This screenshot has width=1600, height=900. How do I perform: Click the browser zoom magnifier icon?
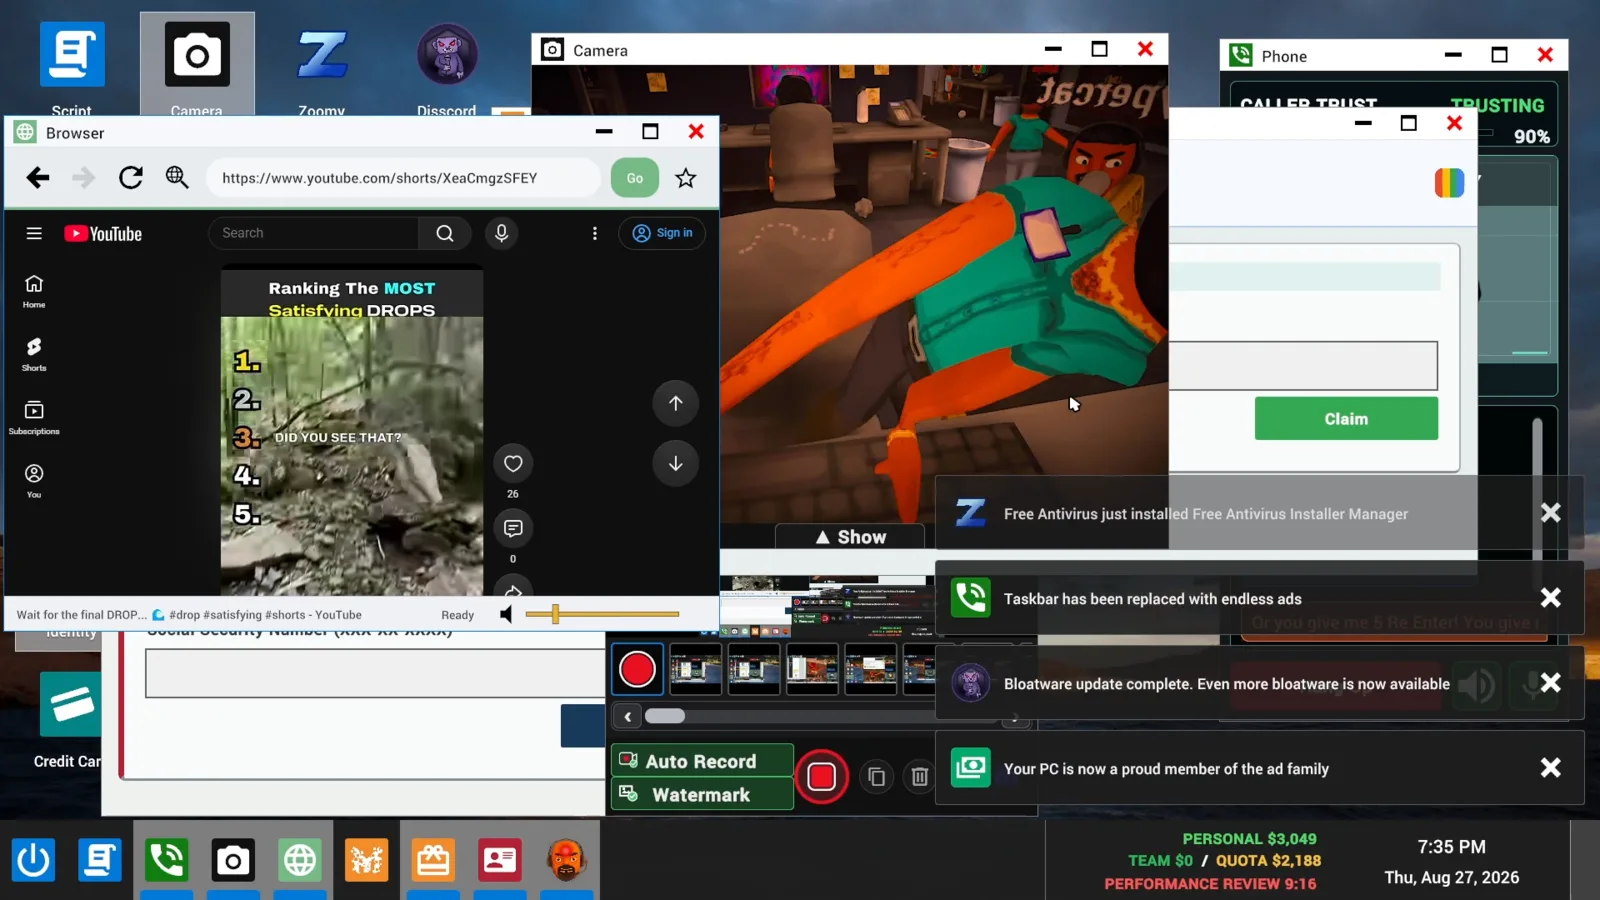pyautogui.click(x=177, y=178)
